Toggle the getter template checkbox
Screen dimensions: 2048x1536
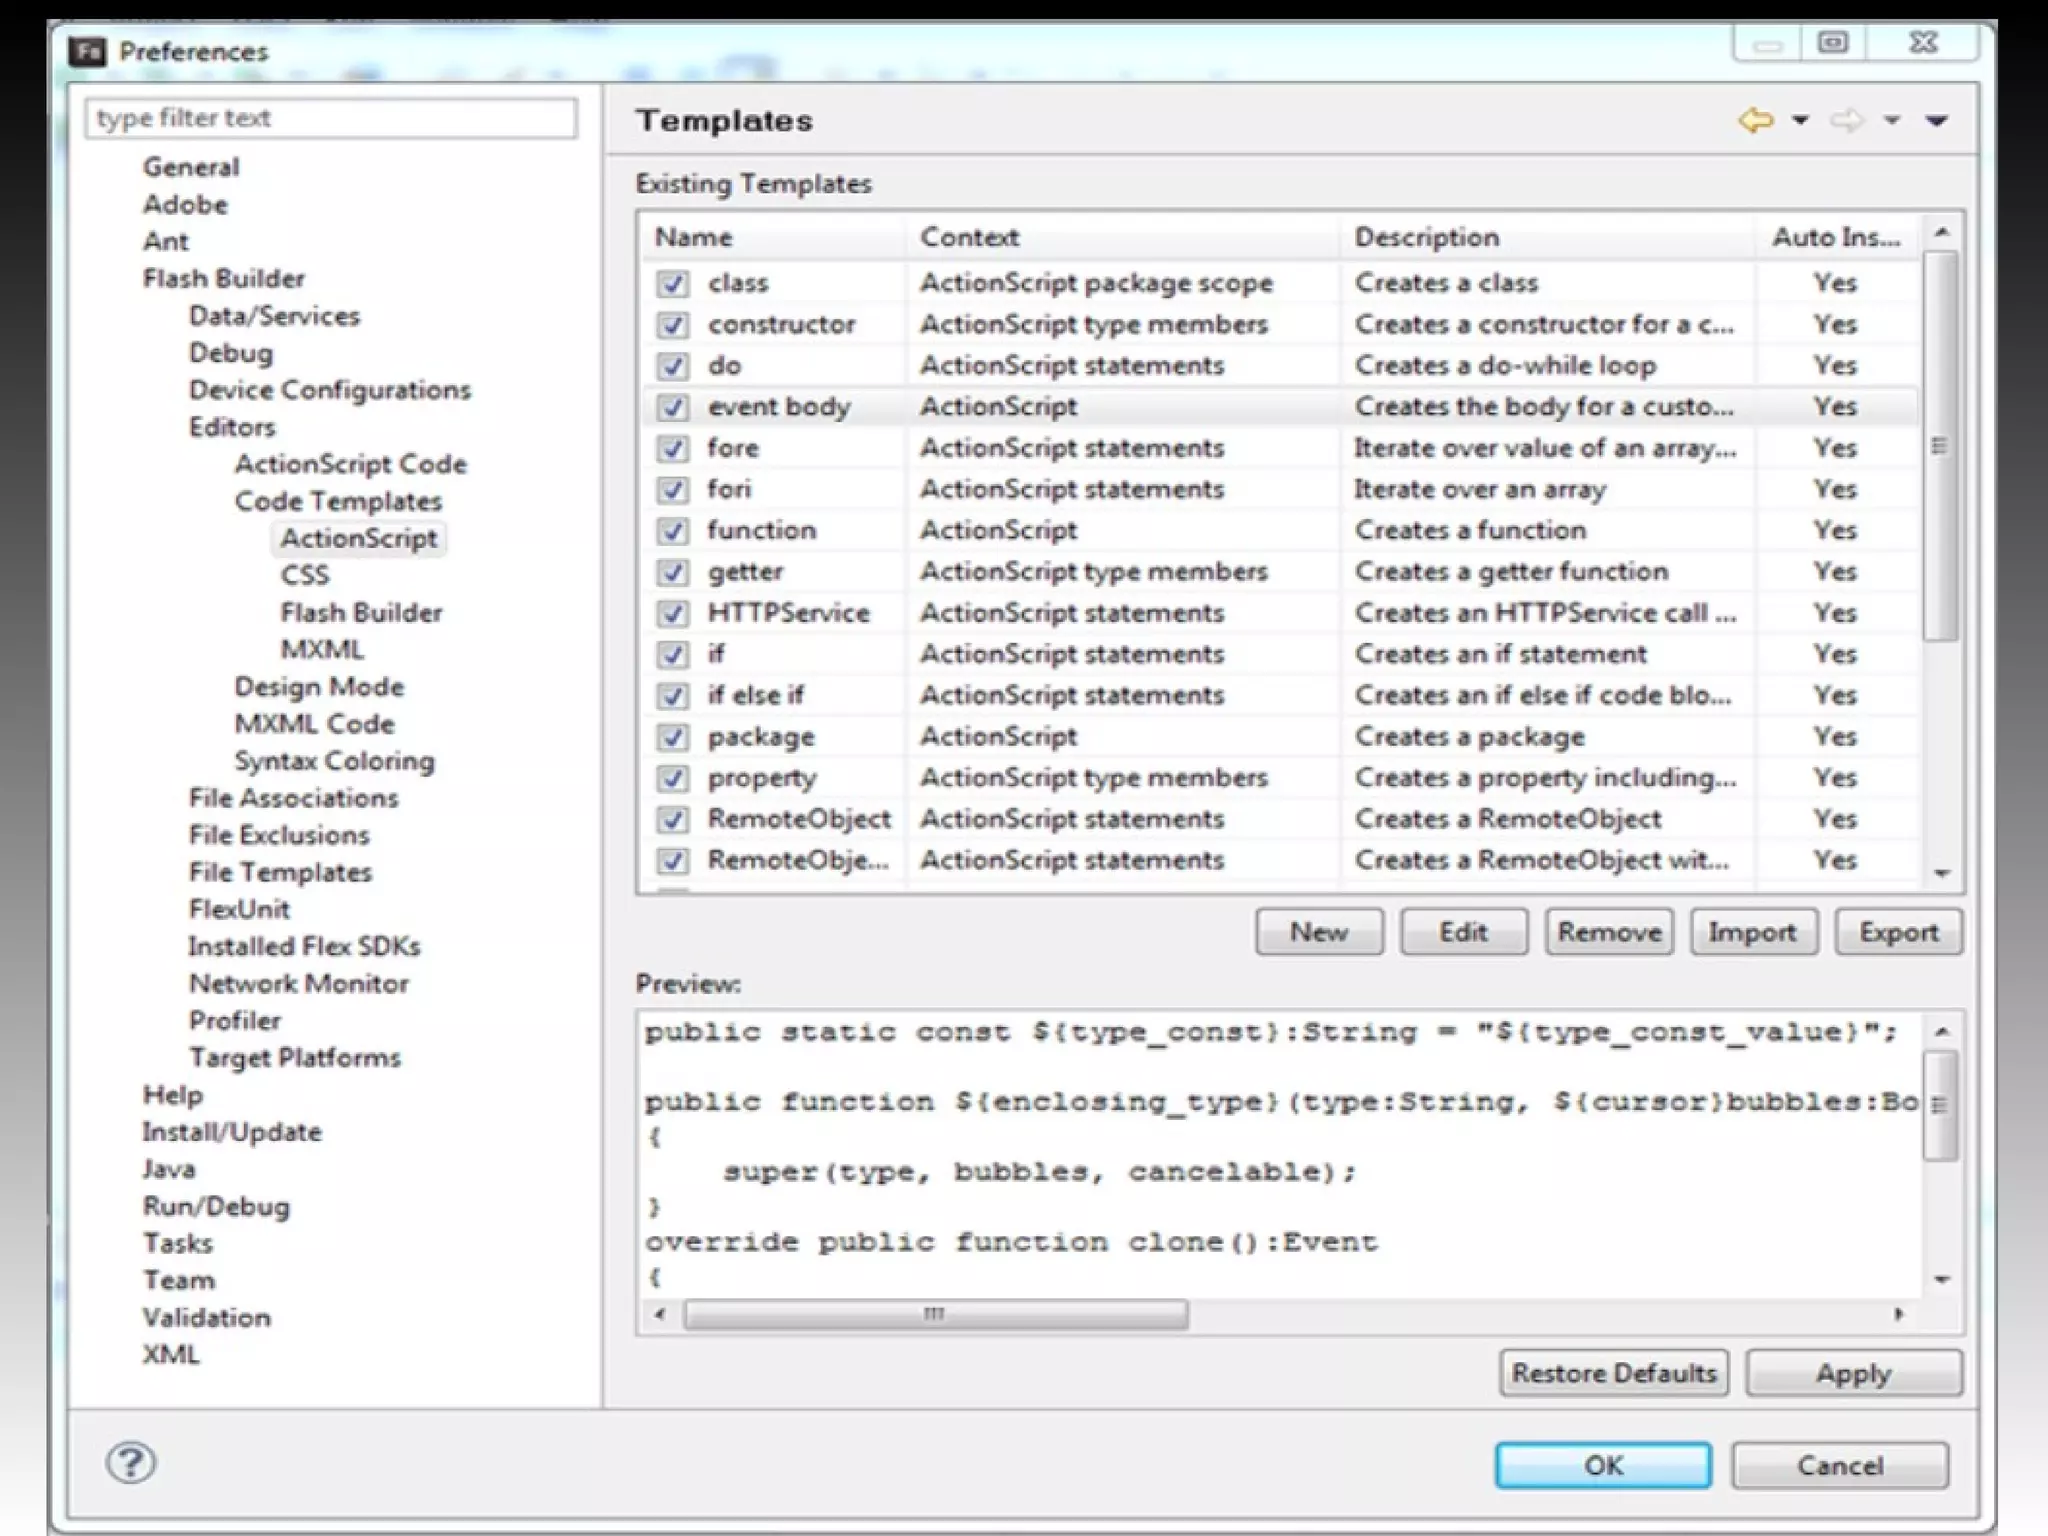[x=673, y=573]
